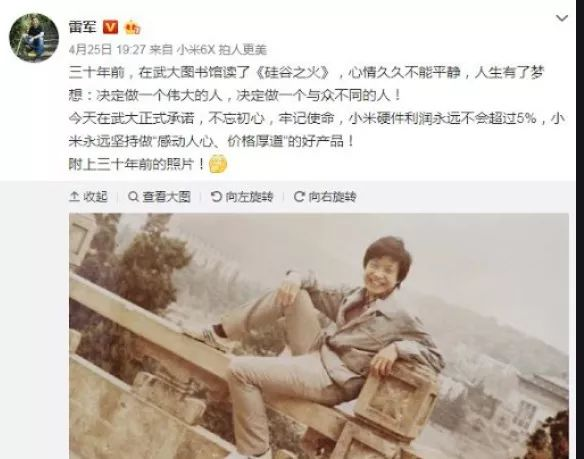This screenshot has height=459, width=584.
Task: Click the magnifier icon for 查看大图
Action: pyautogui.click(x=133, y=196)
